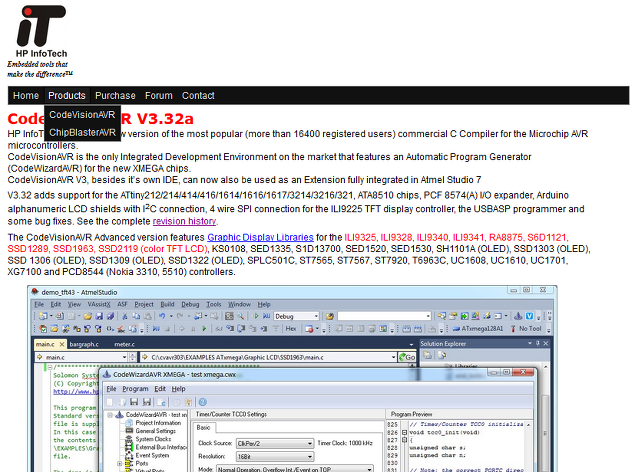Screen dimensions: 635x472
Task: Open VAssistX menu in AtmelStudio
Action: [99, 304]
